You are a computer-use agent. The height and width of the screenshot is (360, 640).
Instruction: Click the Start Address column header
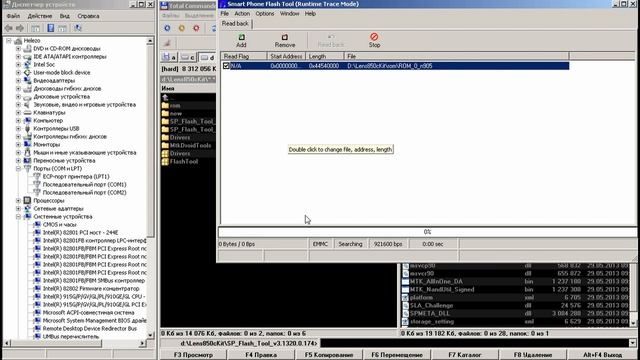pos(286,56)
